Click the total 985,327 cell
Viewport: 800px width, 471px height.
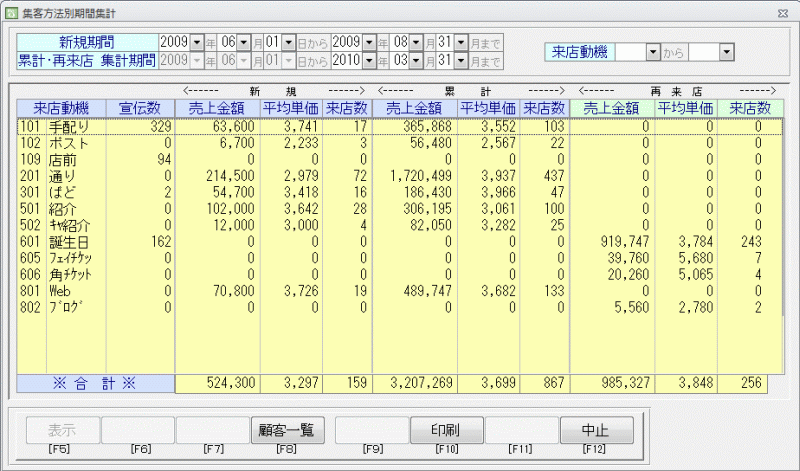(x=612, y=383)
